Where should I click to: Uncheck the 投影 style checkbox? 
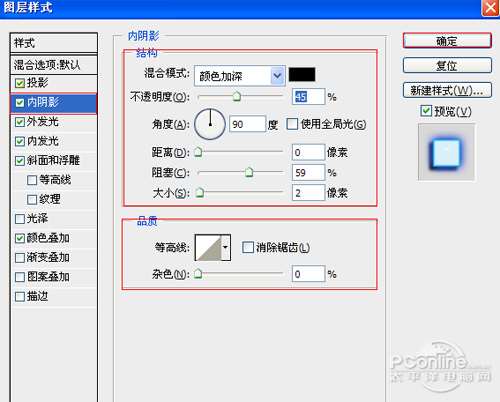pos(20,83)
